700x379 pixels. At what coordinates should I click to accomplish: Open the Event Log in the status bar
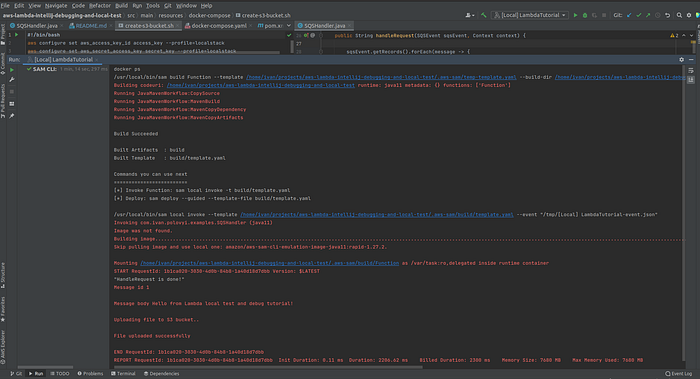pyautogui.click(x=679, y=374)
